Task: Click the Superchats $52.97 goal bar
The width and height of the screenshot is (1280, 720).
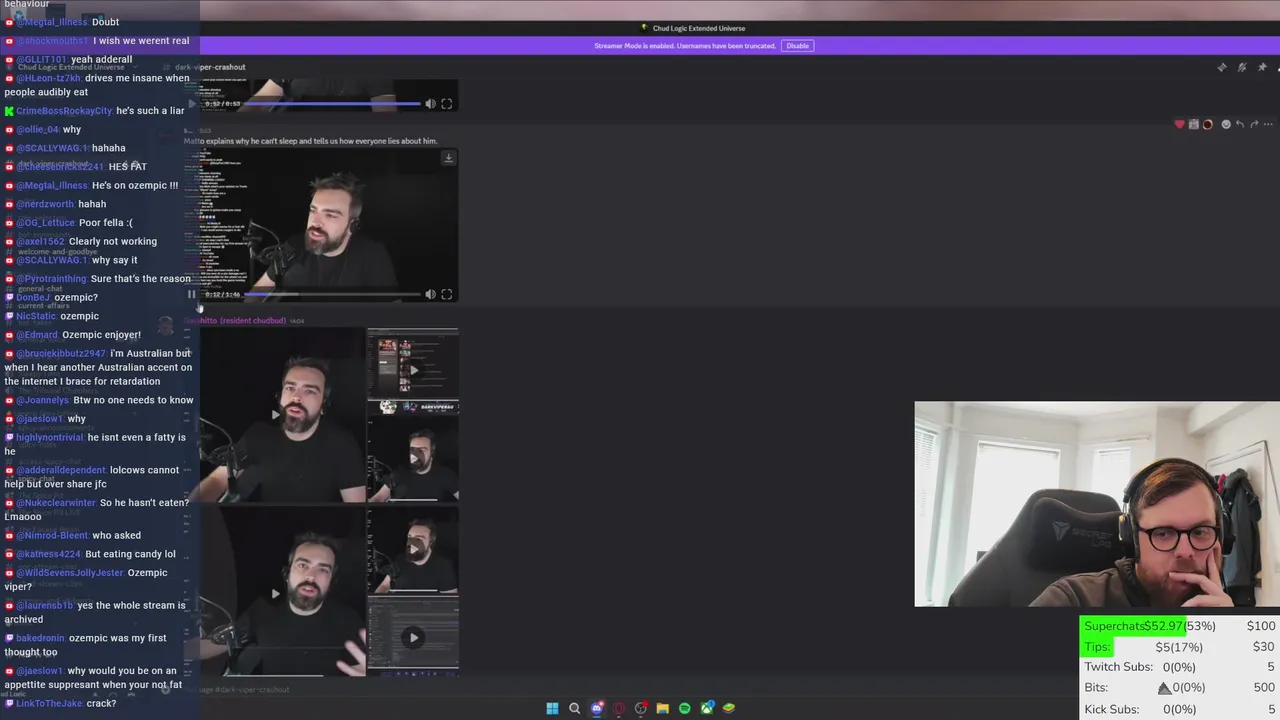Action: pos(1179,626)
